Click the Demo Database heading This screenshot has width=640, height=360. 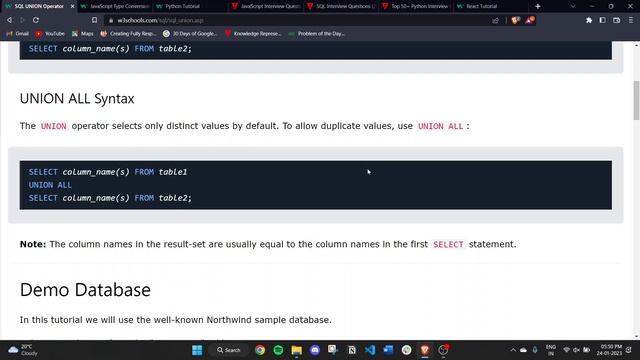click(x=85, y=290)
